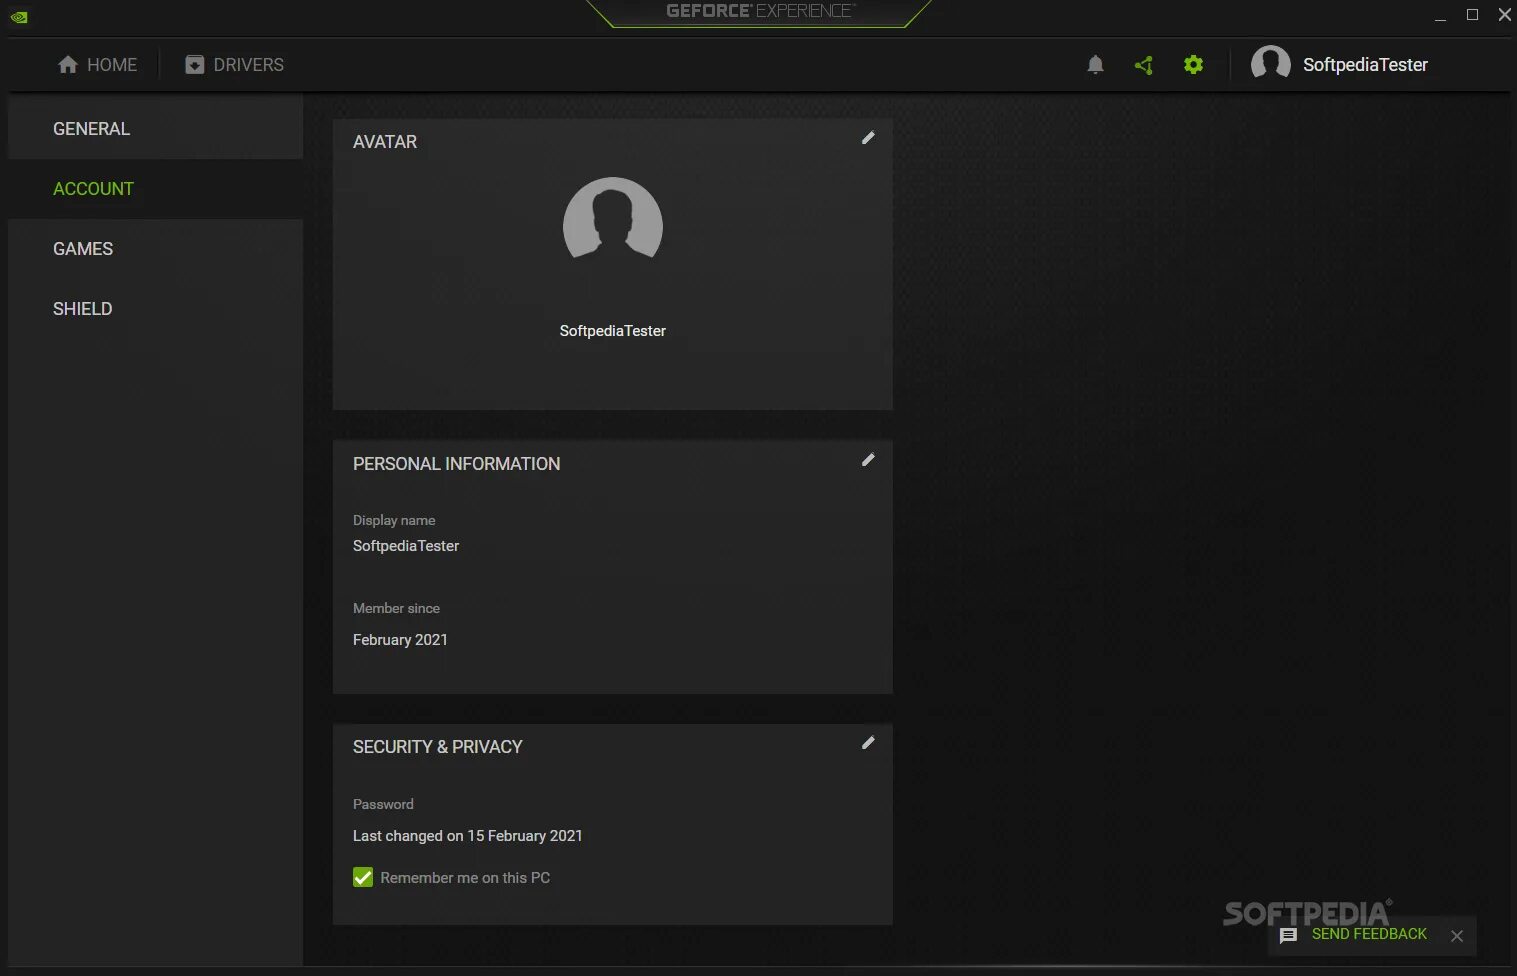
Task: Maximize the GeForce Experience window
Action: [1472, 15]
